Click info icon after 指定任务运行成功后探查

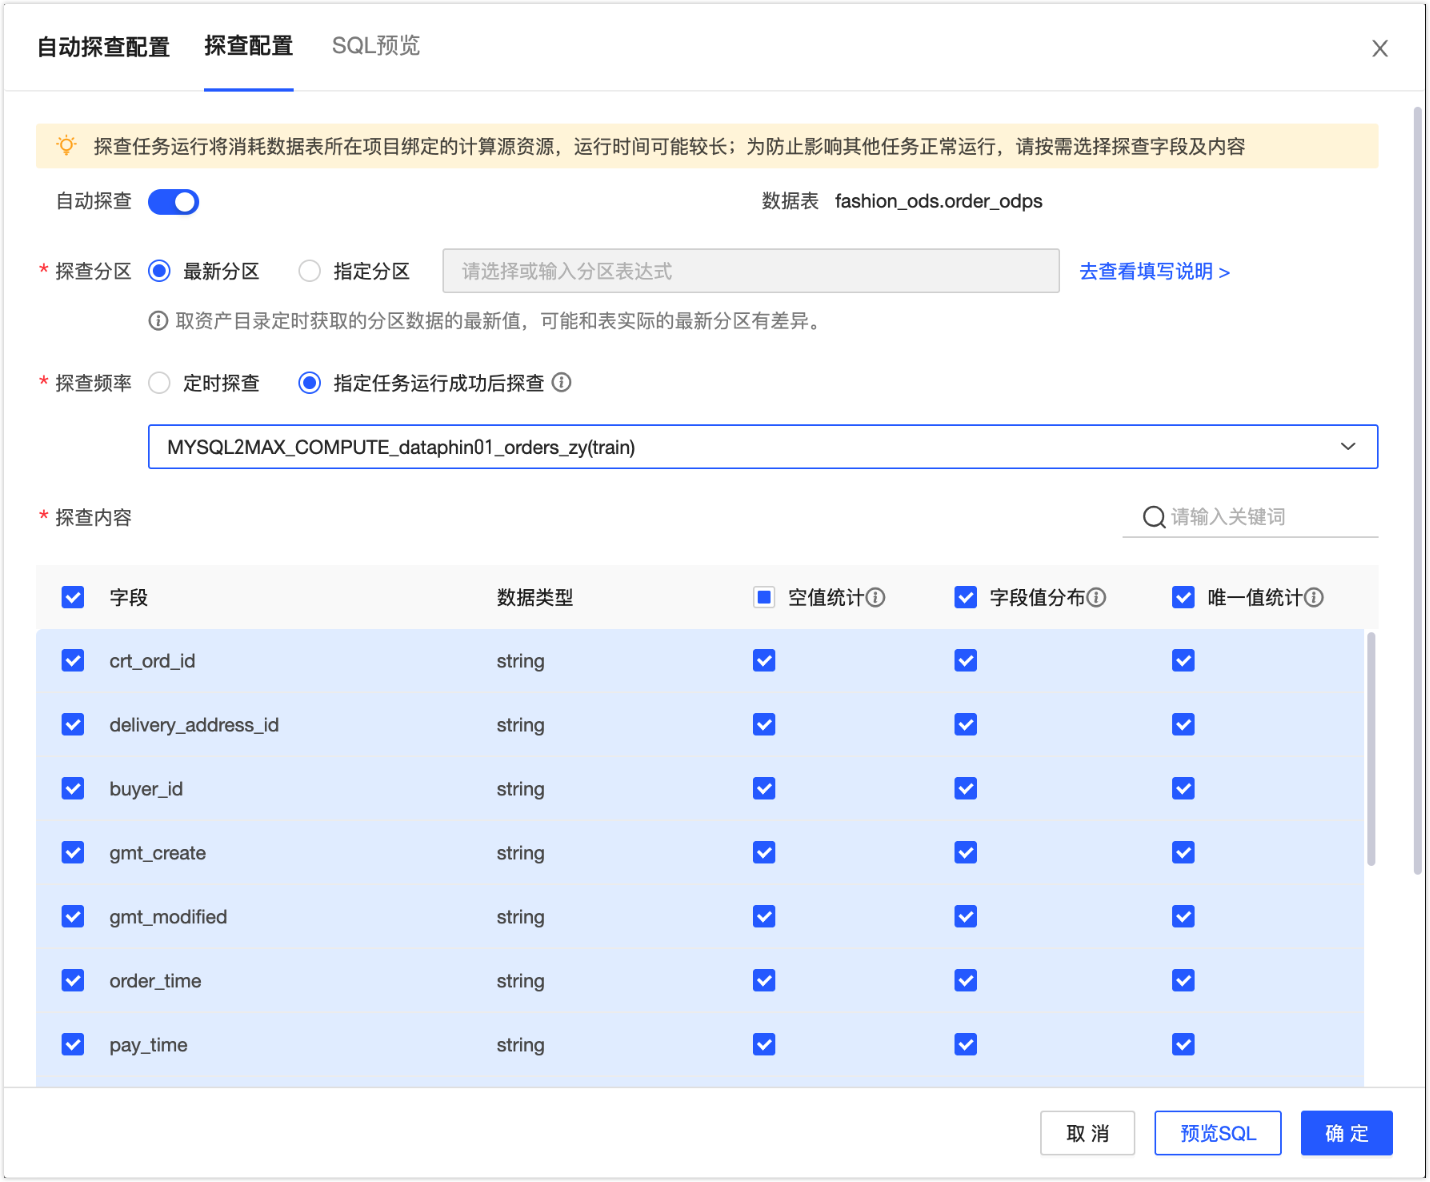point(562,382)
